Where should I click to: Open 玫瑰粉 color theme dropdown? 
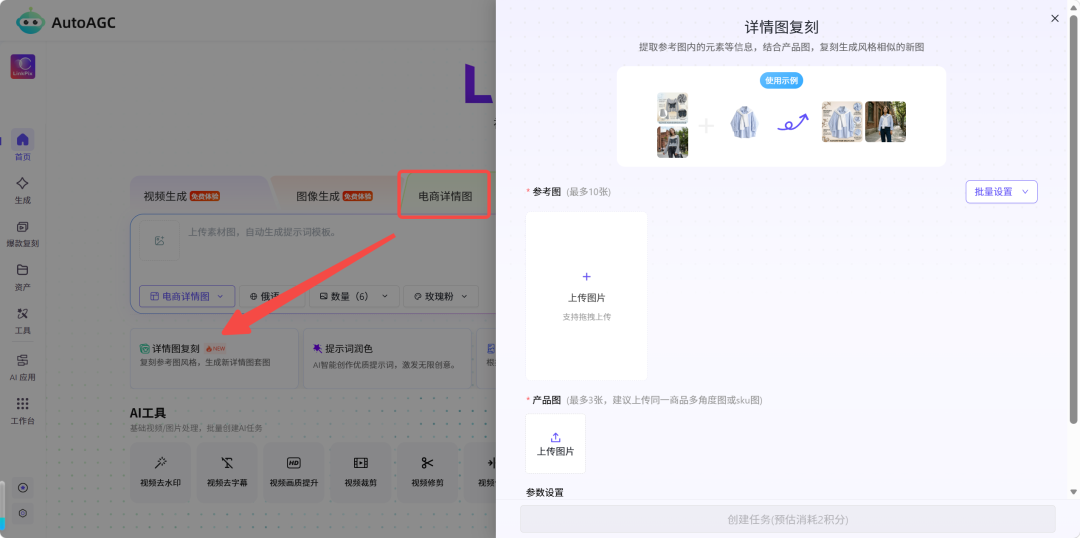click(441, 296)
